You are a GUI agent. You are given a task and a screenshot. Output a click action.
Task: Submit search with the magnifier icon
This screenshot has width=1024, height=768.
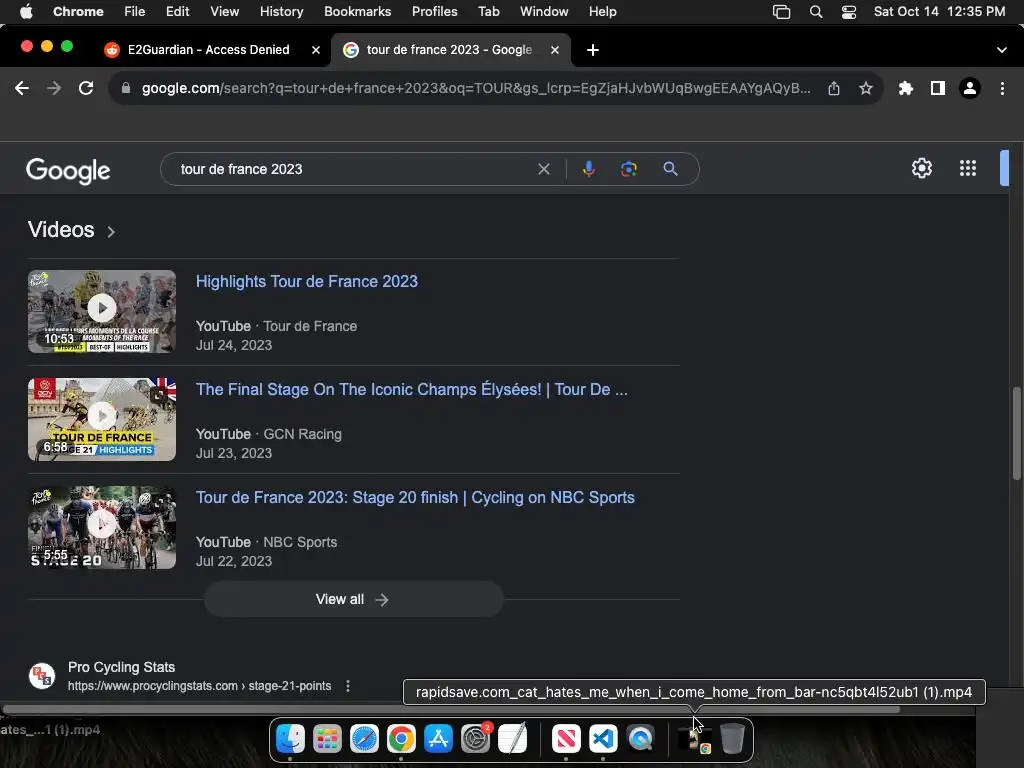point(670,169)
